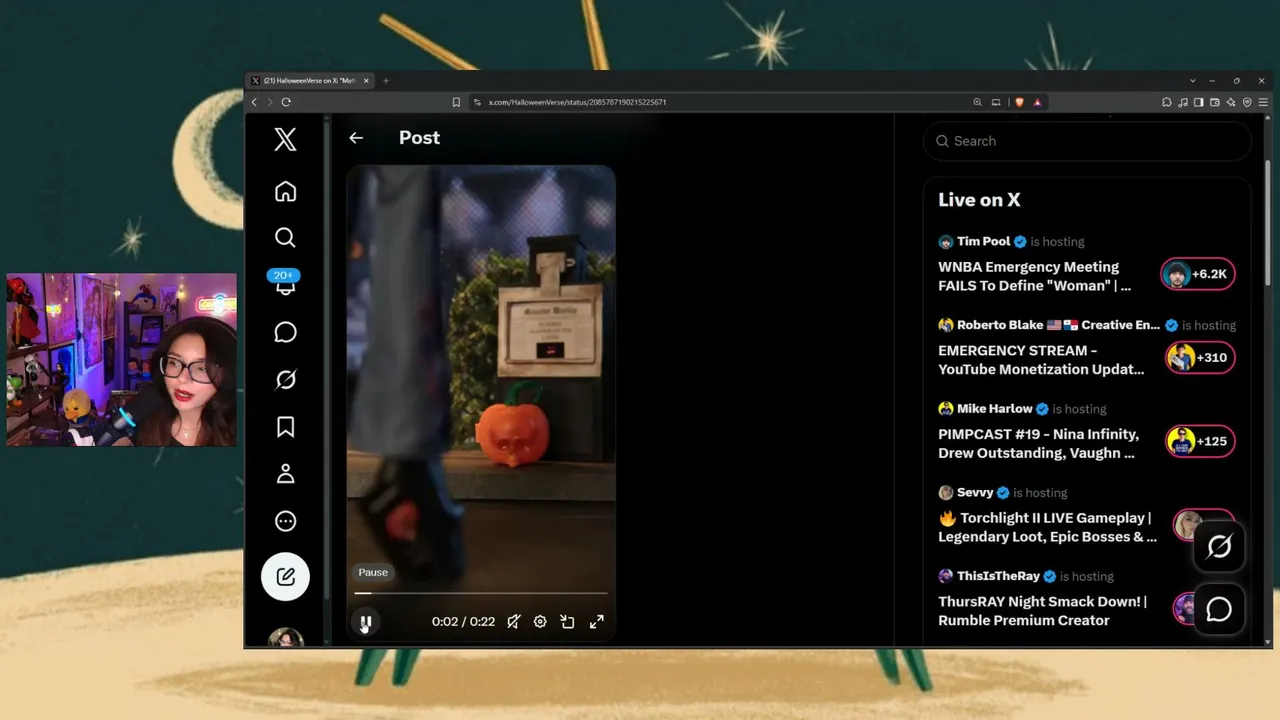Open Roberto Blake's EMERGENCY STREAM listing
Screen dimensions: 1280x720
click(1041, 360)
